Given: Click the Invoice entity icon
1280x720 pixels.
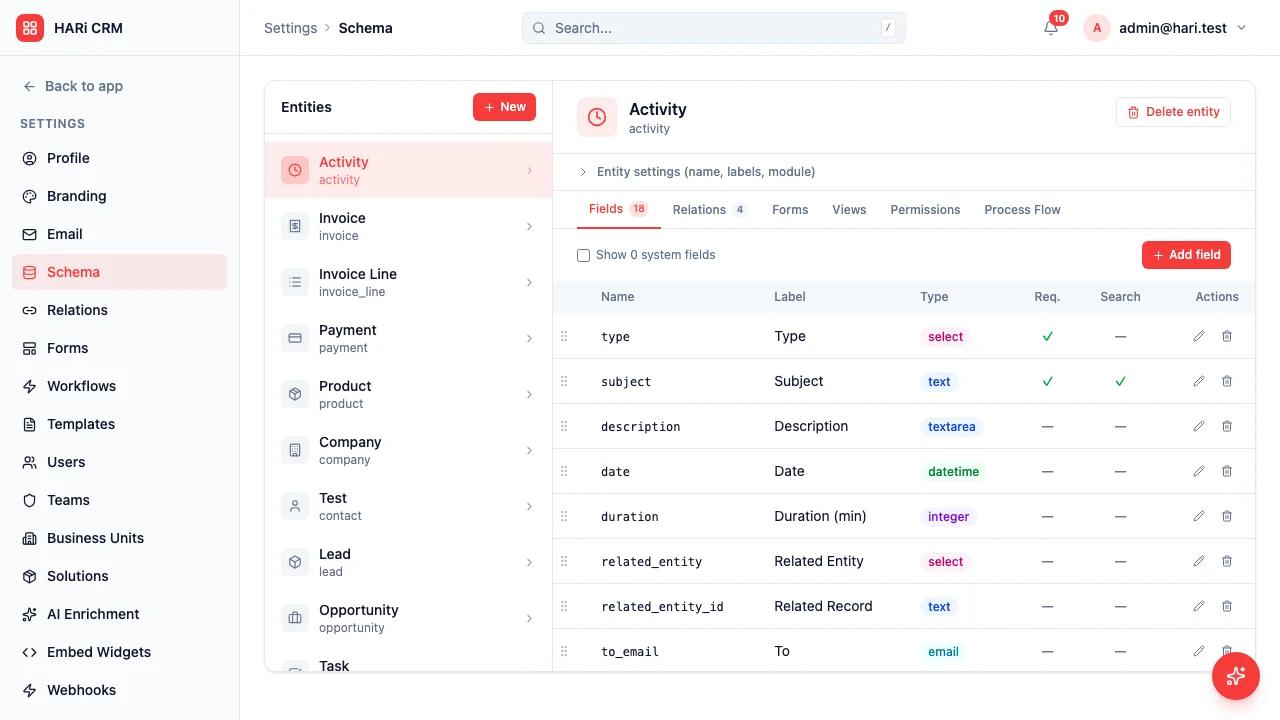Looking at the screenshot, I should click(294, 226).
